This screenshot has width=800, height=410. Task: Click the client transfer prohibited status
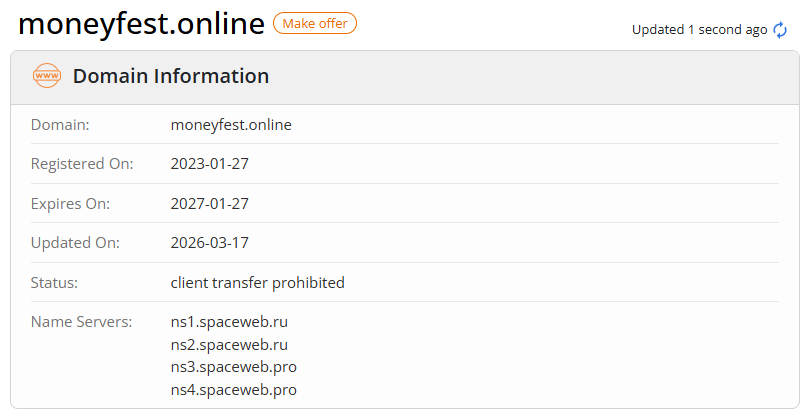[x=258, y=283]
